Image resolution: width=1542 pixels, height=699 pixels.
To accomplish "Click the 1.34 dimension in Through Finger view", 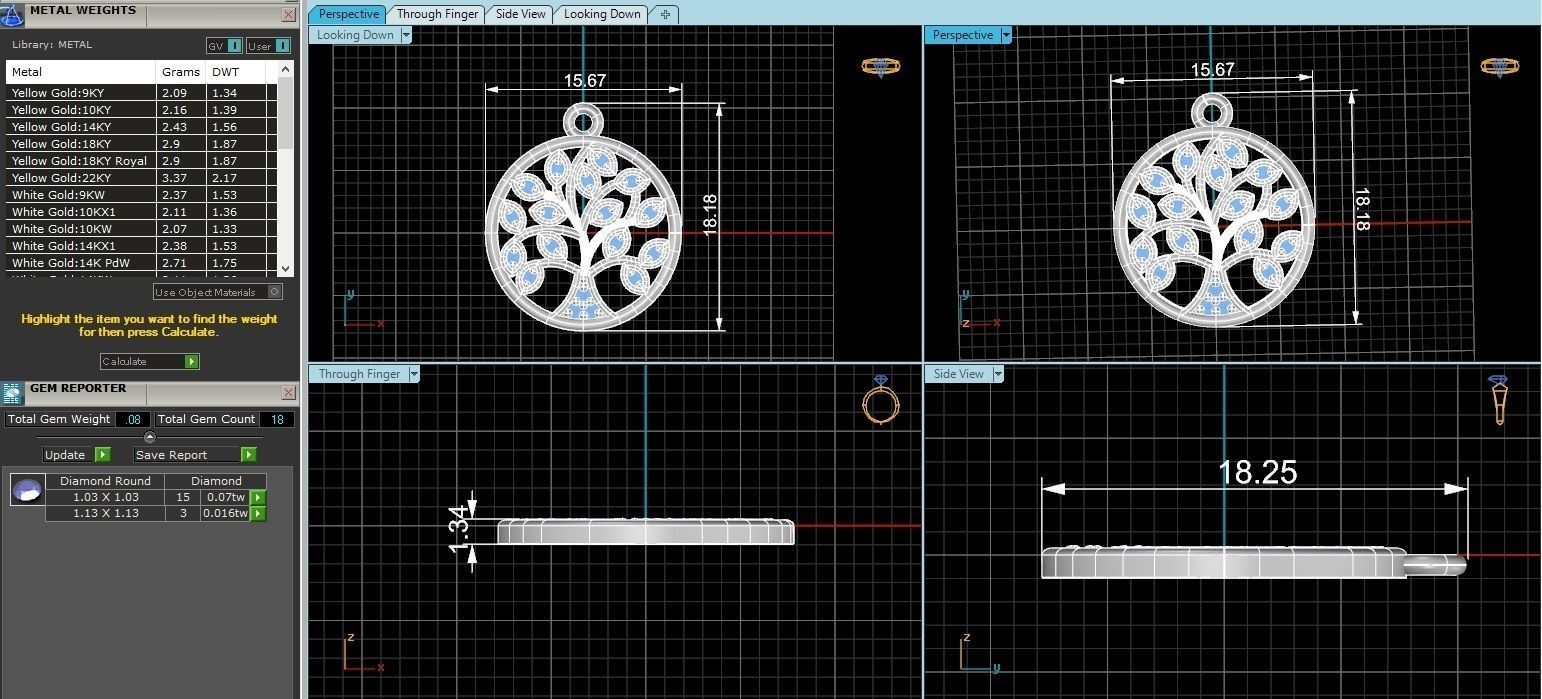I will [x=461, y=531].
